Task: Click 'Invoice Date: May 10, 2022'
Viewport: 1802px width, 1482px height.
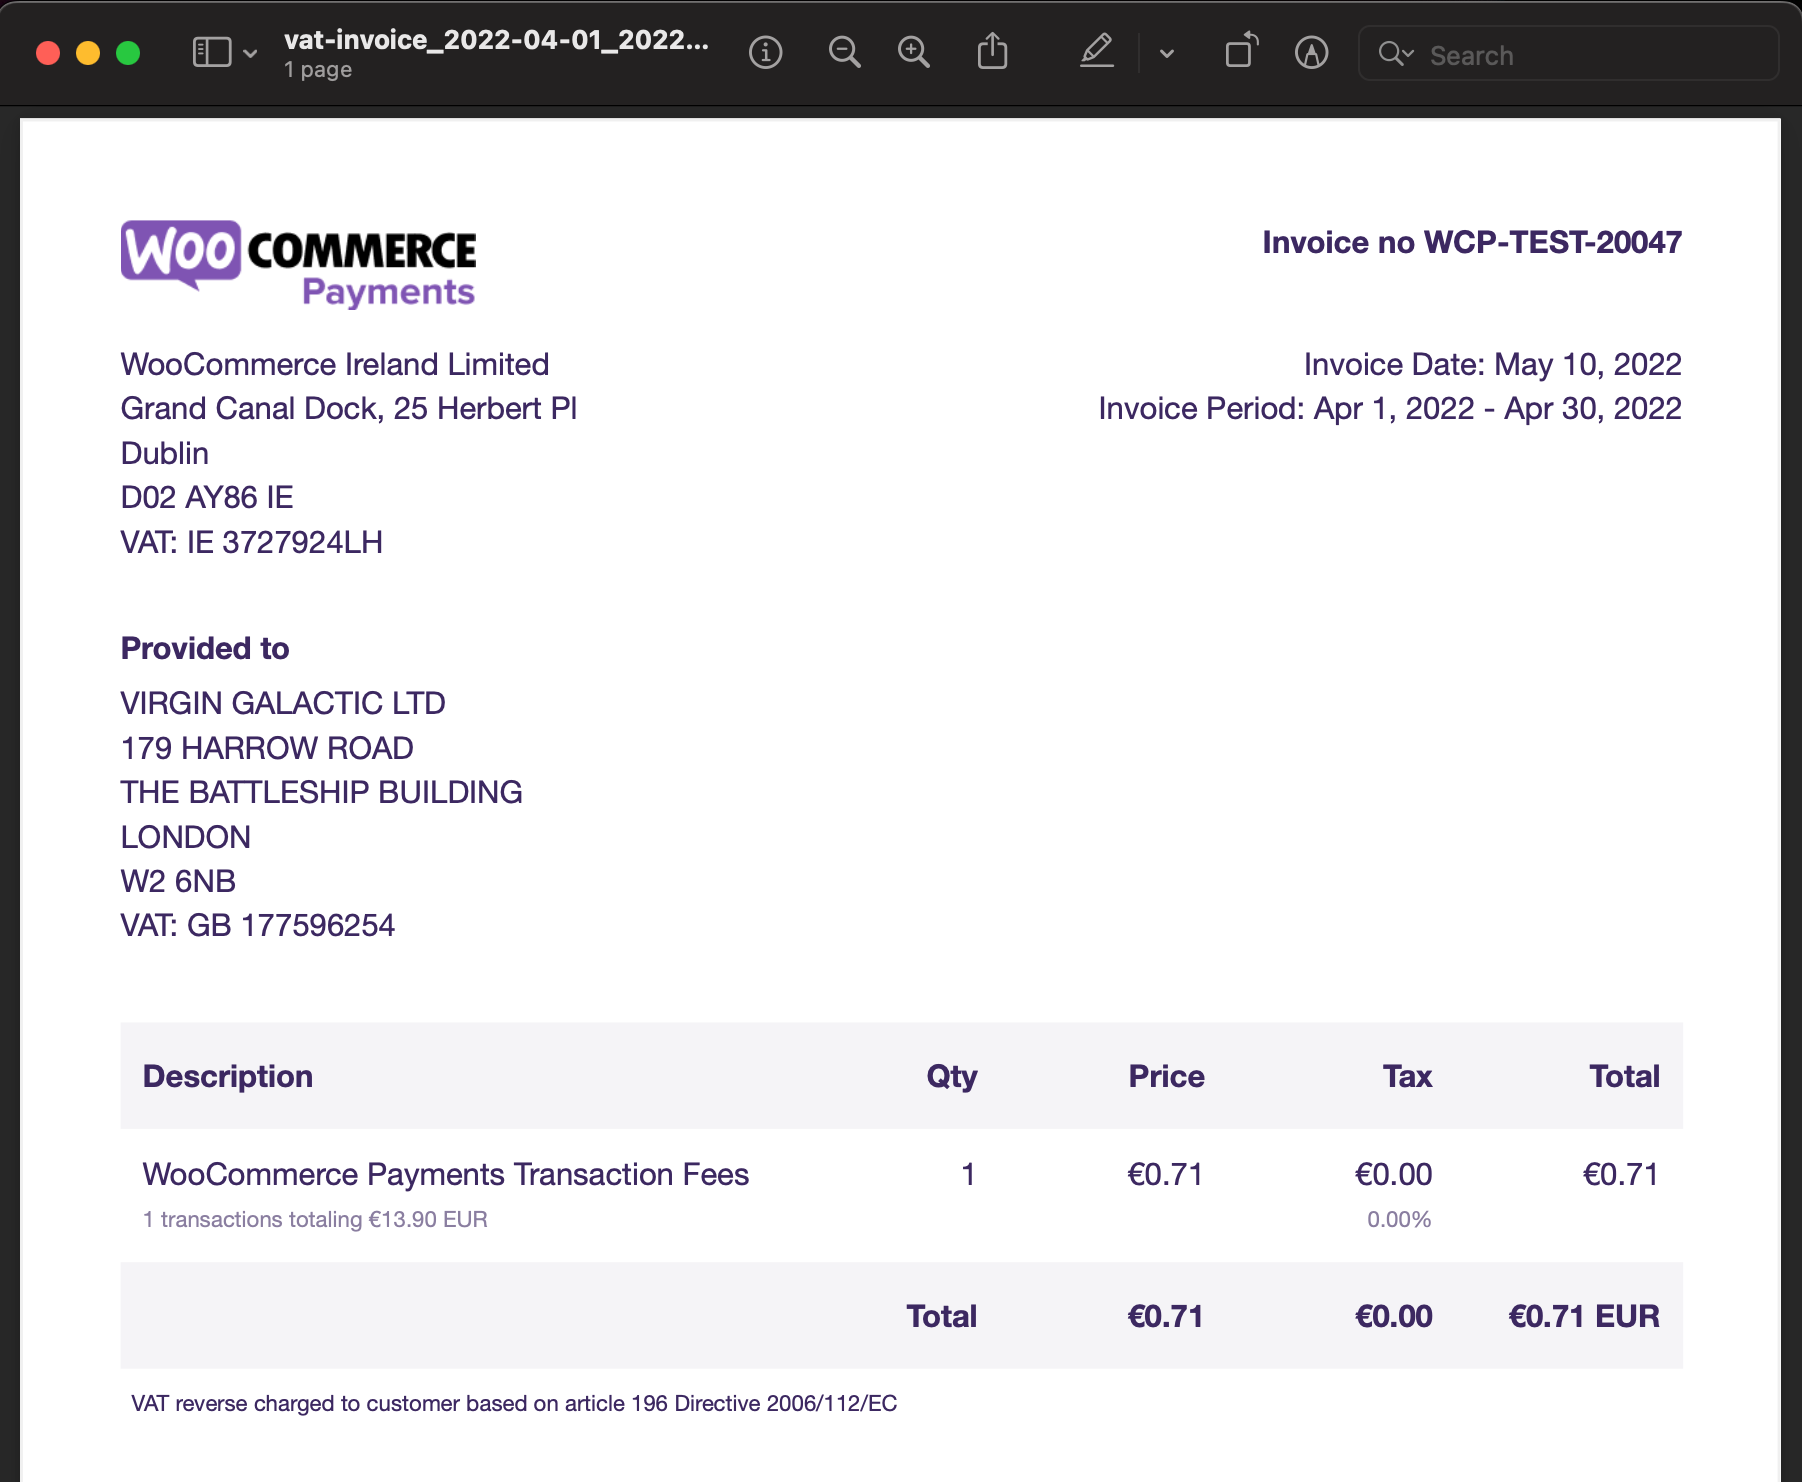Action: [1492, 364]
